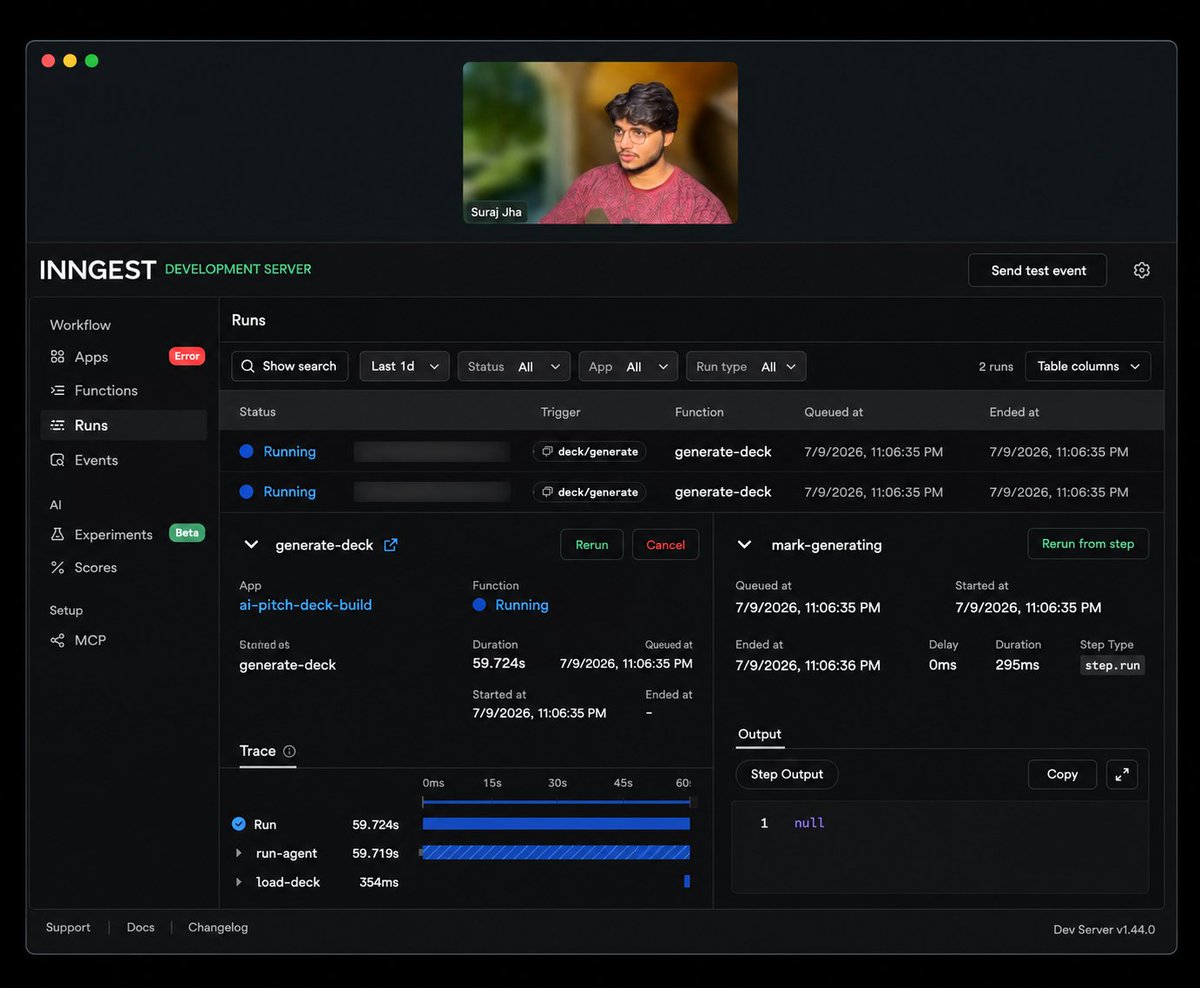Open the Changelog link in footer
The image size is (1200, 988).
218,928
